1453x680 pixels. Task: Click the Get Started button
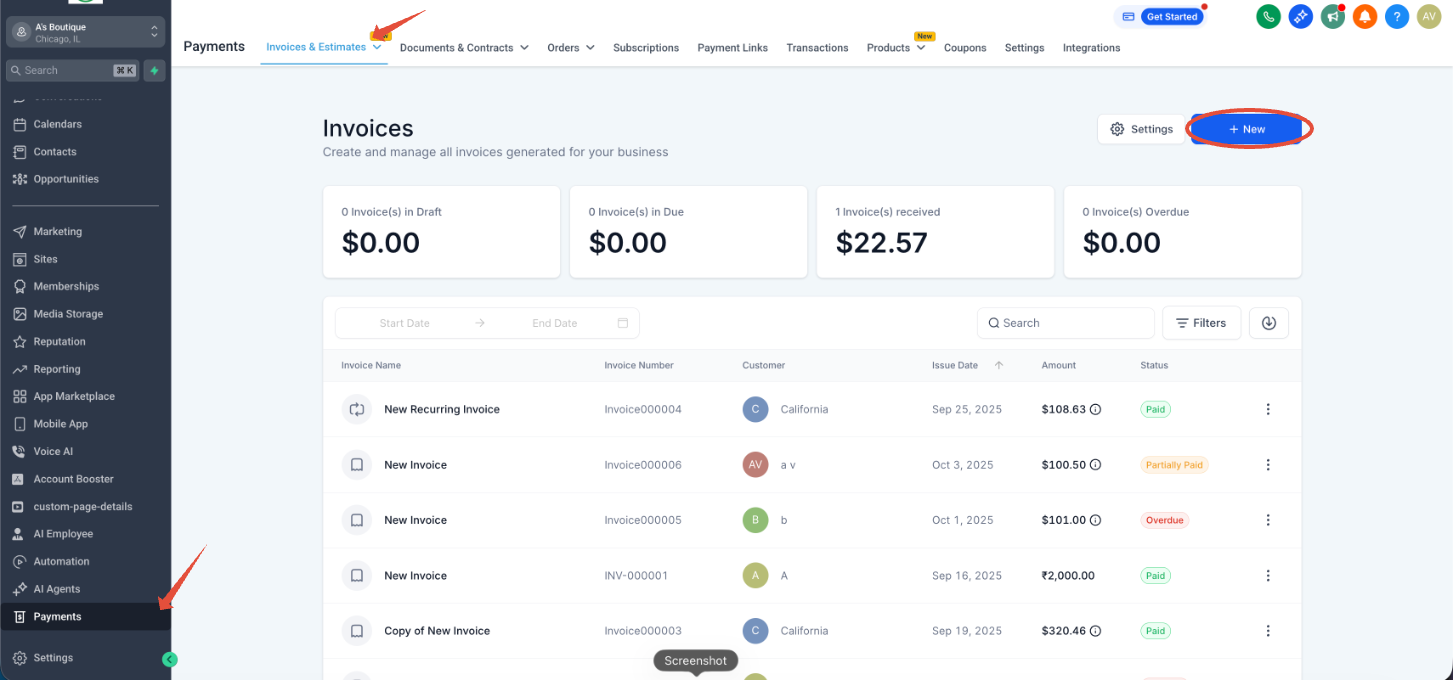(1173, 17)
